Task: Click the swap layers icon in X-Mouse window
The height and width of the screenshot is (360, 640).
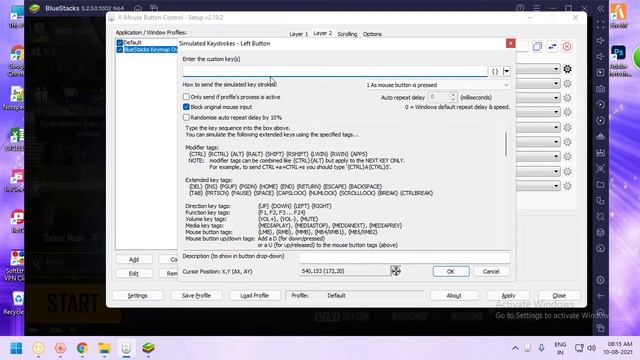Action: pyautogui.click(x=552, y=47)
